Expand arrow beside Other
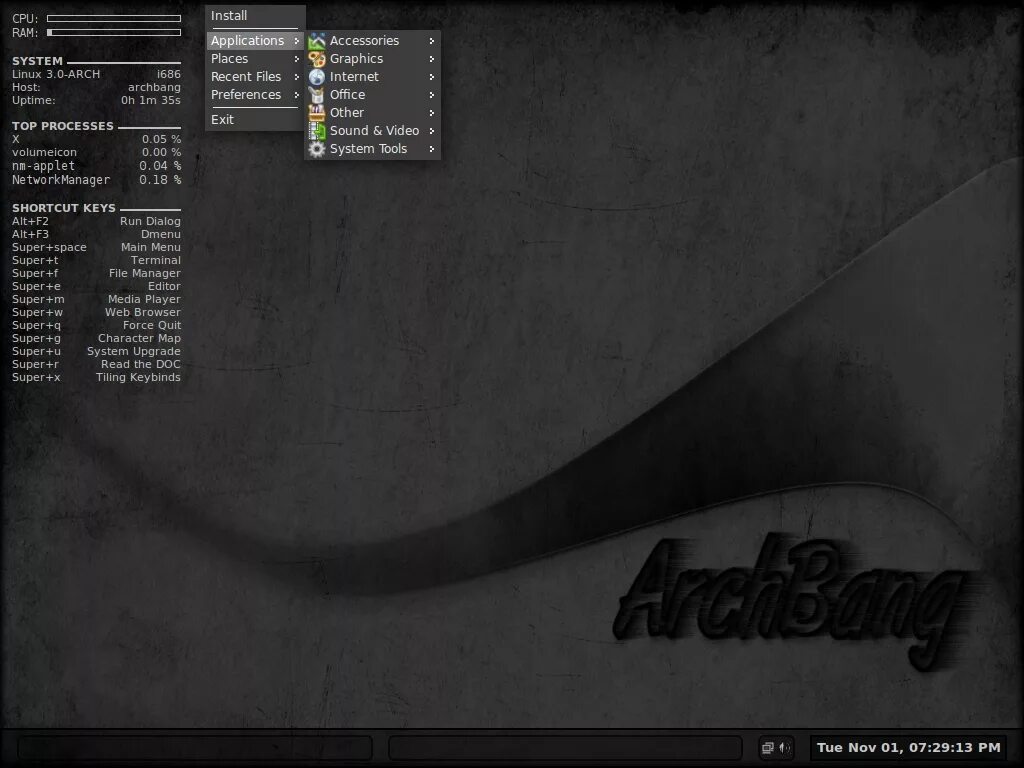The width and height of the screenshot is (1024, 768). coord(432,112)
